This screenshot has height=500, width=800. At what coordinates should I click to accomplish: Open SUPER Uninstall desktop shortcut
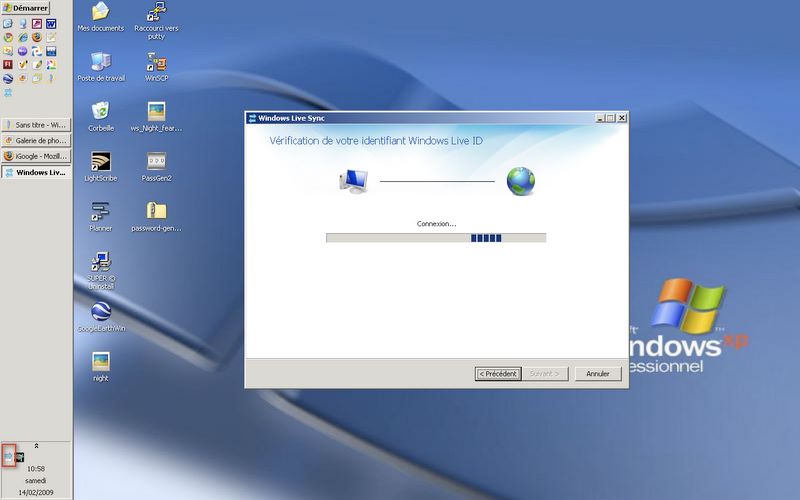[101, 271]
